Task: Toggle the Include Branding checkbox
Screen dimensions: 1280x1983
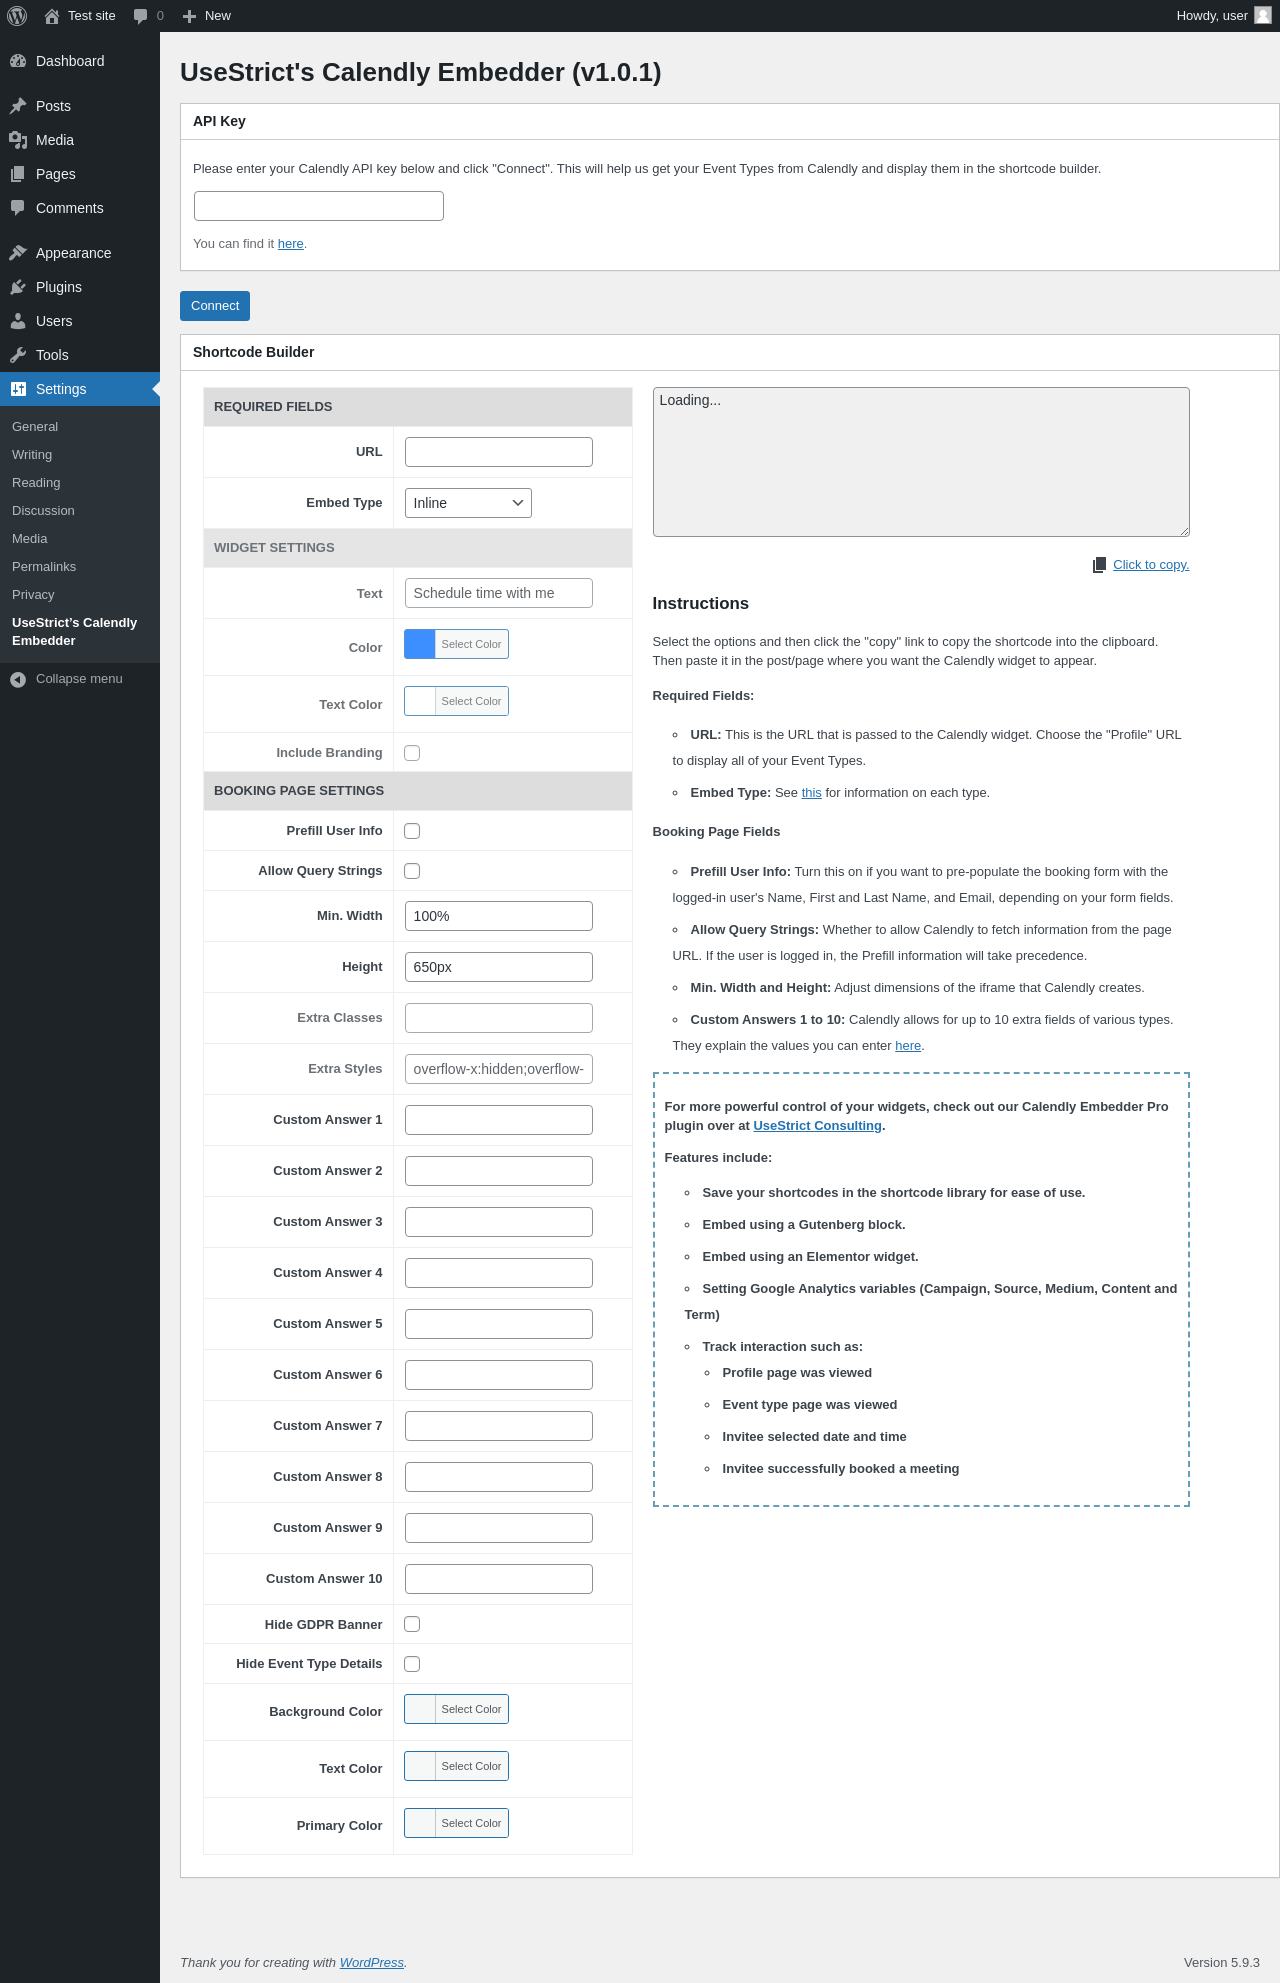Action: pyautogui.click(x=412, y=753)
